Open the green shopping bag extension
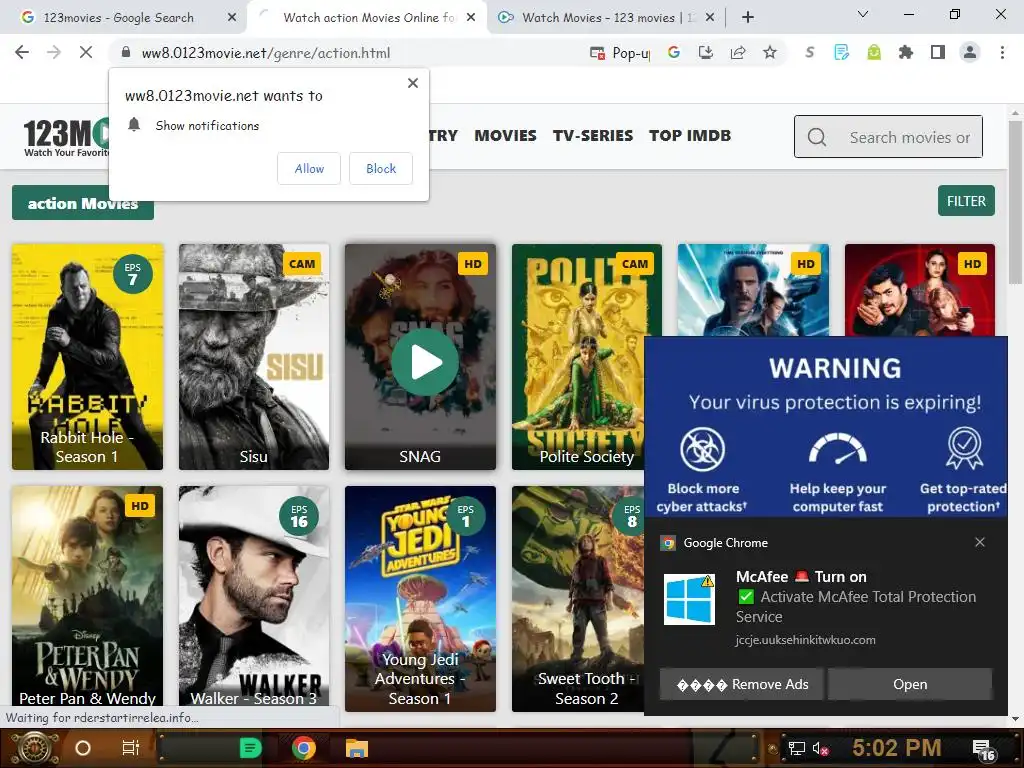Viewport: 1024px width, 768px height. [874, 52]
